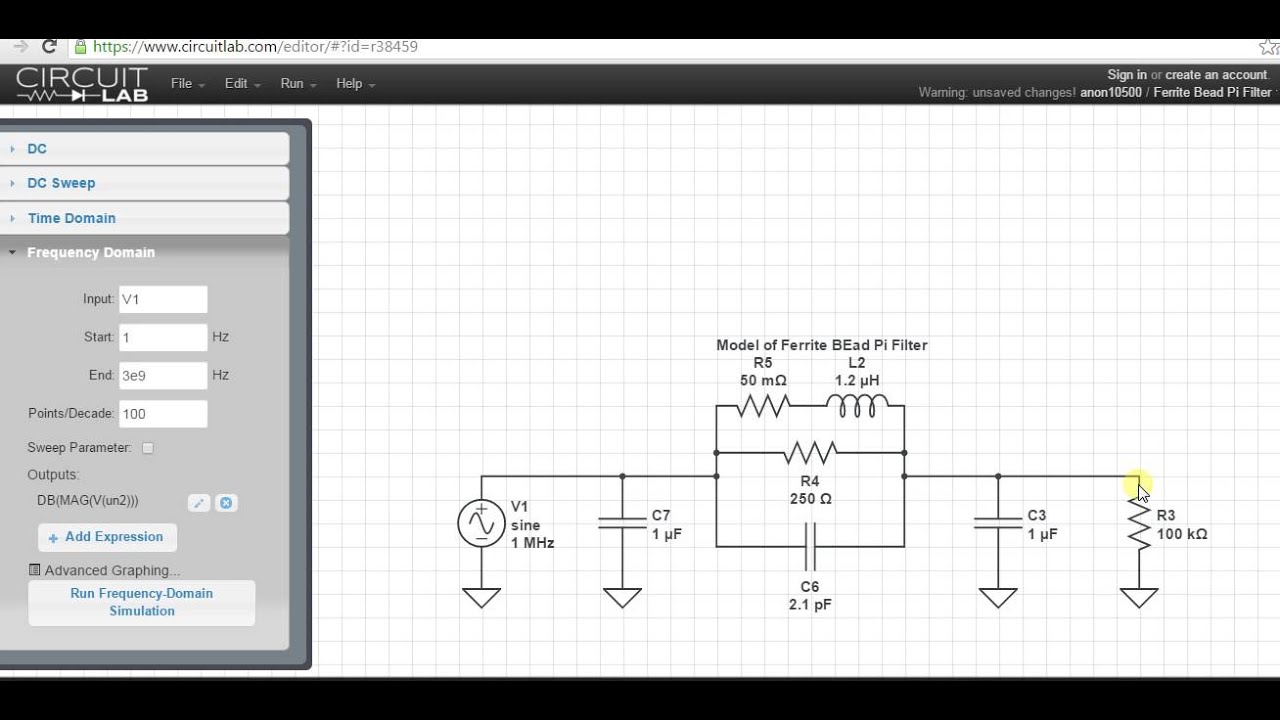This screenshot has height=720, width=1280.
Task: Open the Ferrite Bead Pi Filter title link
Action: pos(1212,92)
